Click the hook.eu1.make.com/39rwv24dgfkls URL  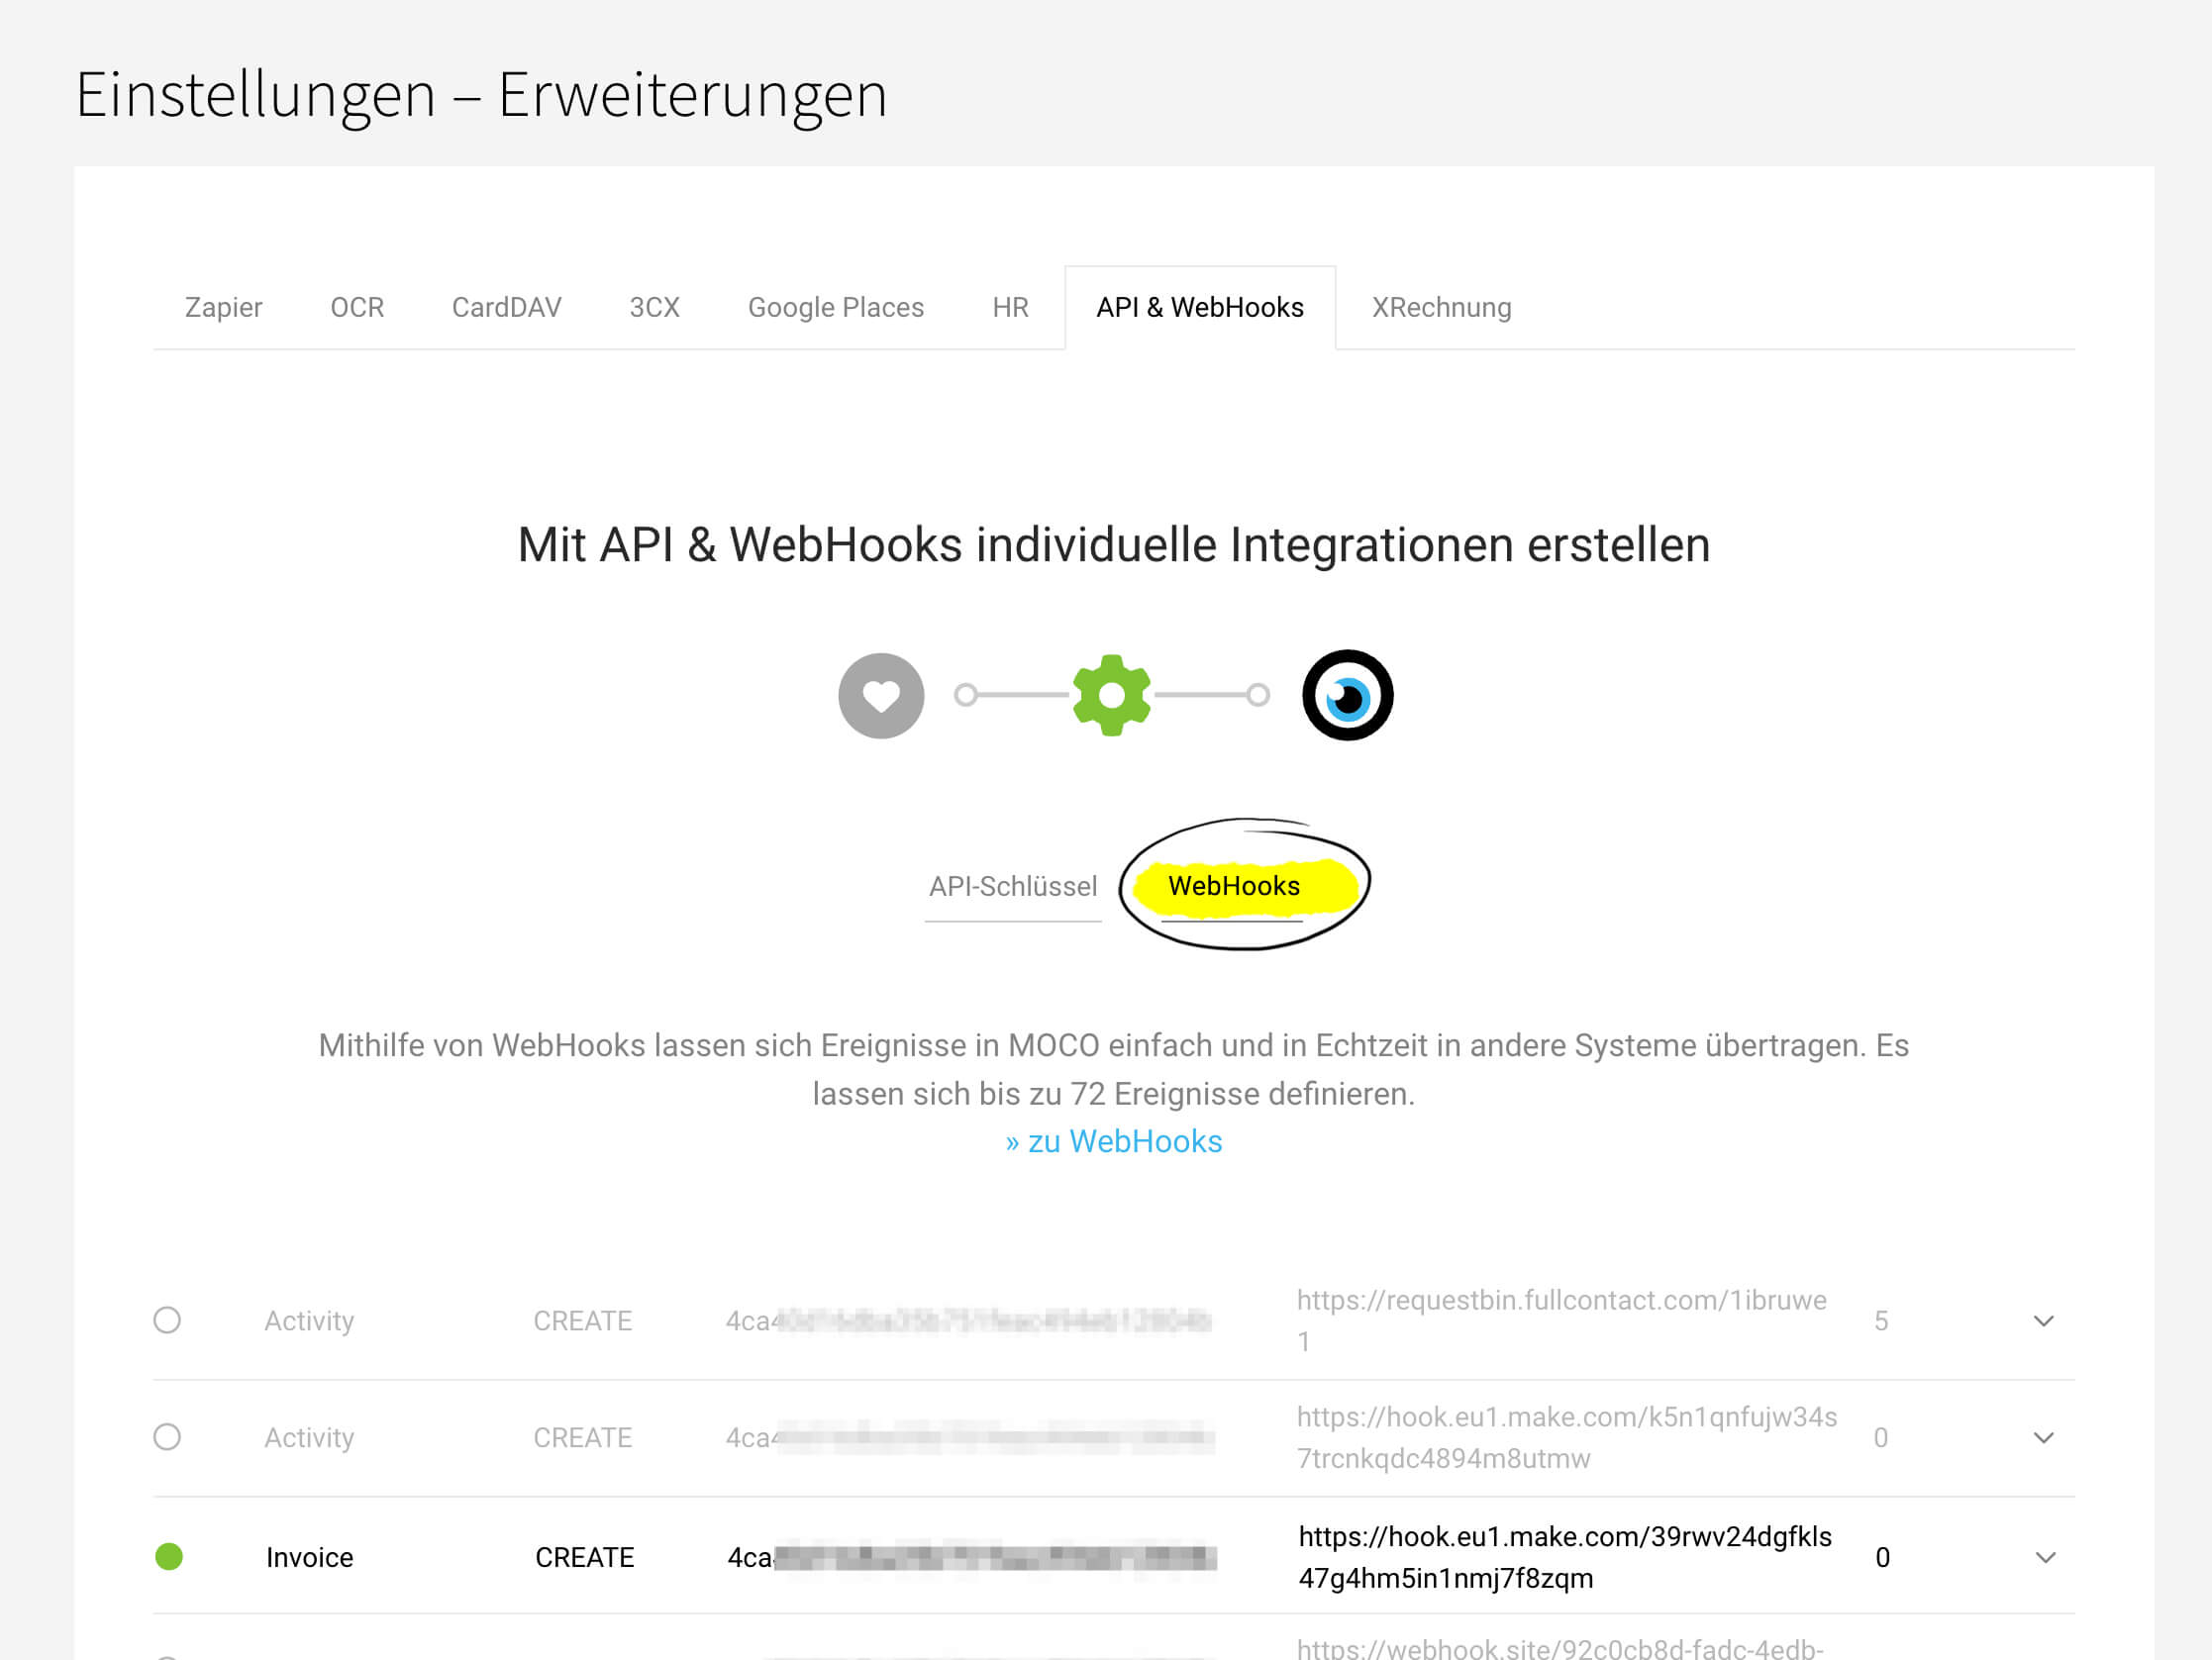coord(1565,1557)
